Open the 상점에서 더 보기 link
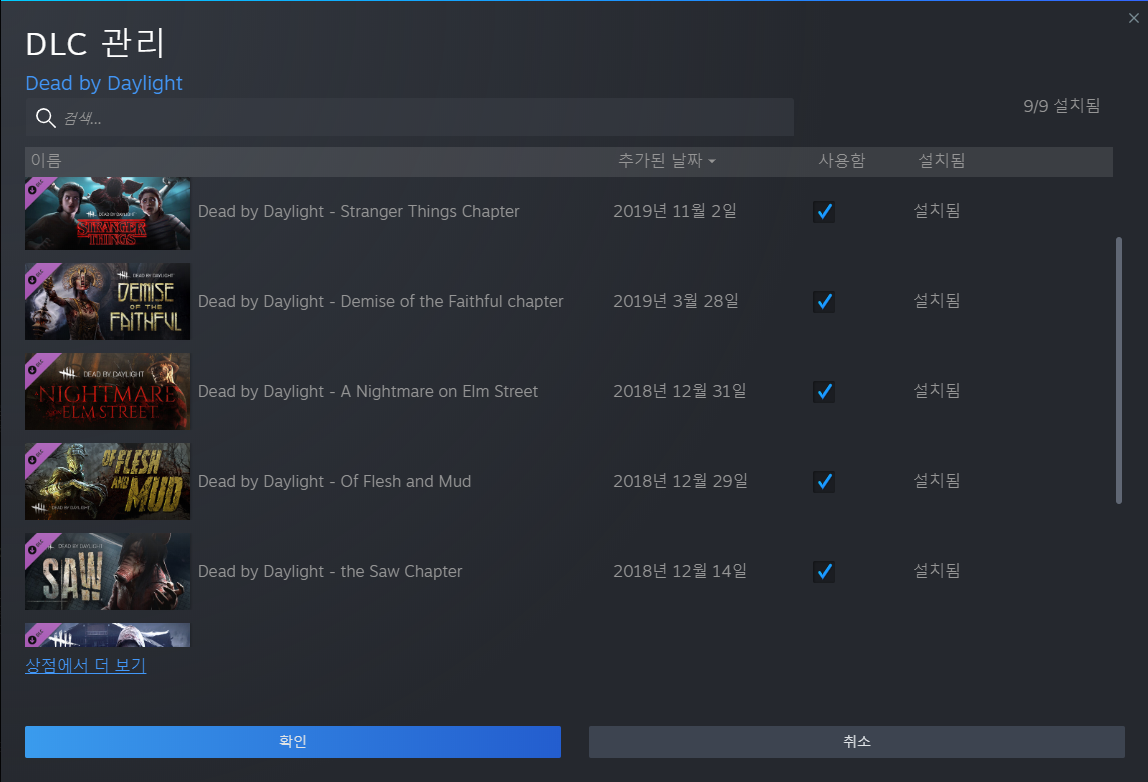The width and height of the screenshot is (1148, 782). [x=86, y=666]
